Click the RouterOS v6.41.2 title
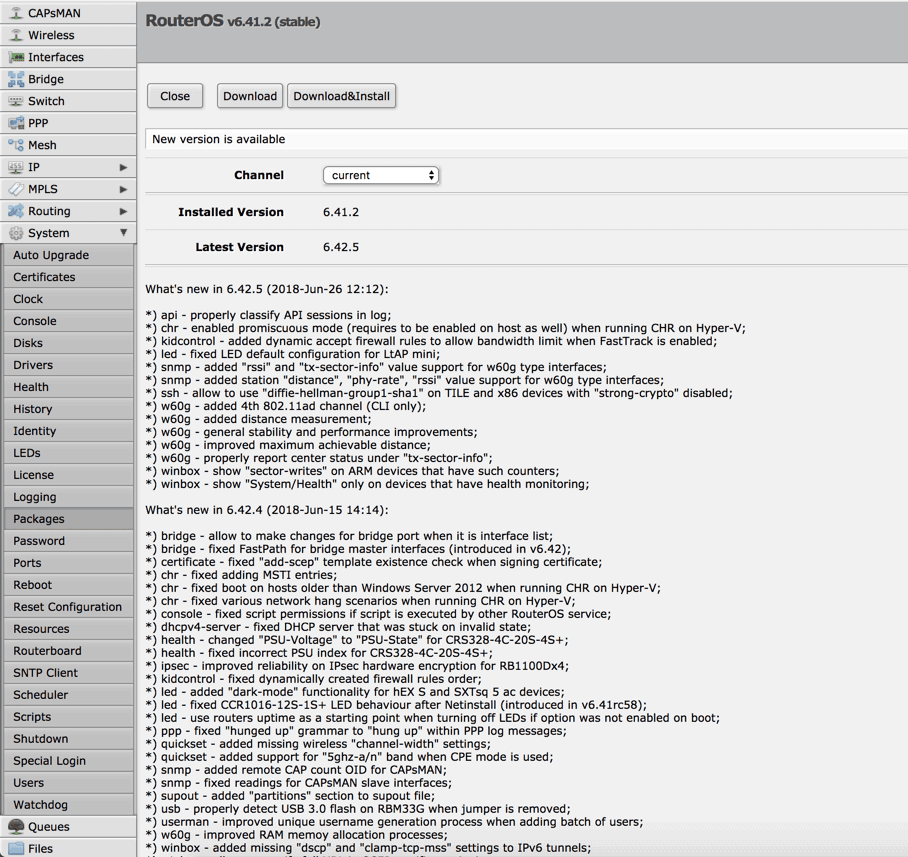 (233, 21)
